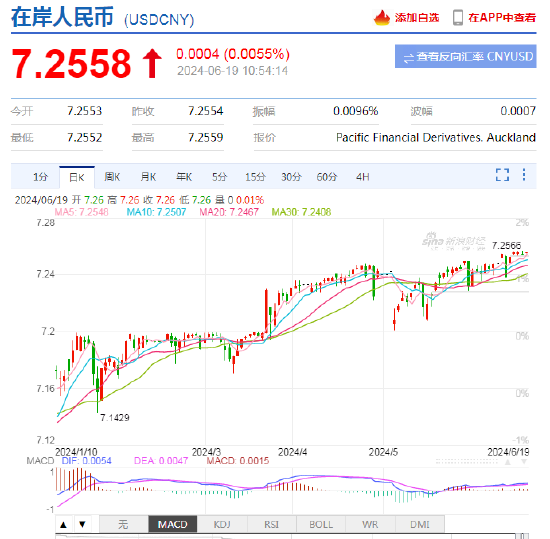Switch to the 5分 chart tab
Viewport: 550px width, 539px height.
219,177
